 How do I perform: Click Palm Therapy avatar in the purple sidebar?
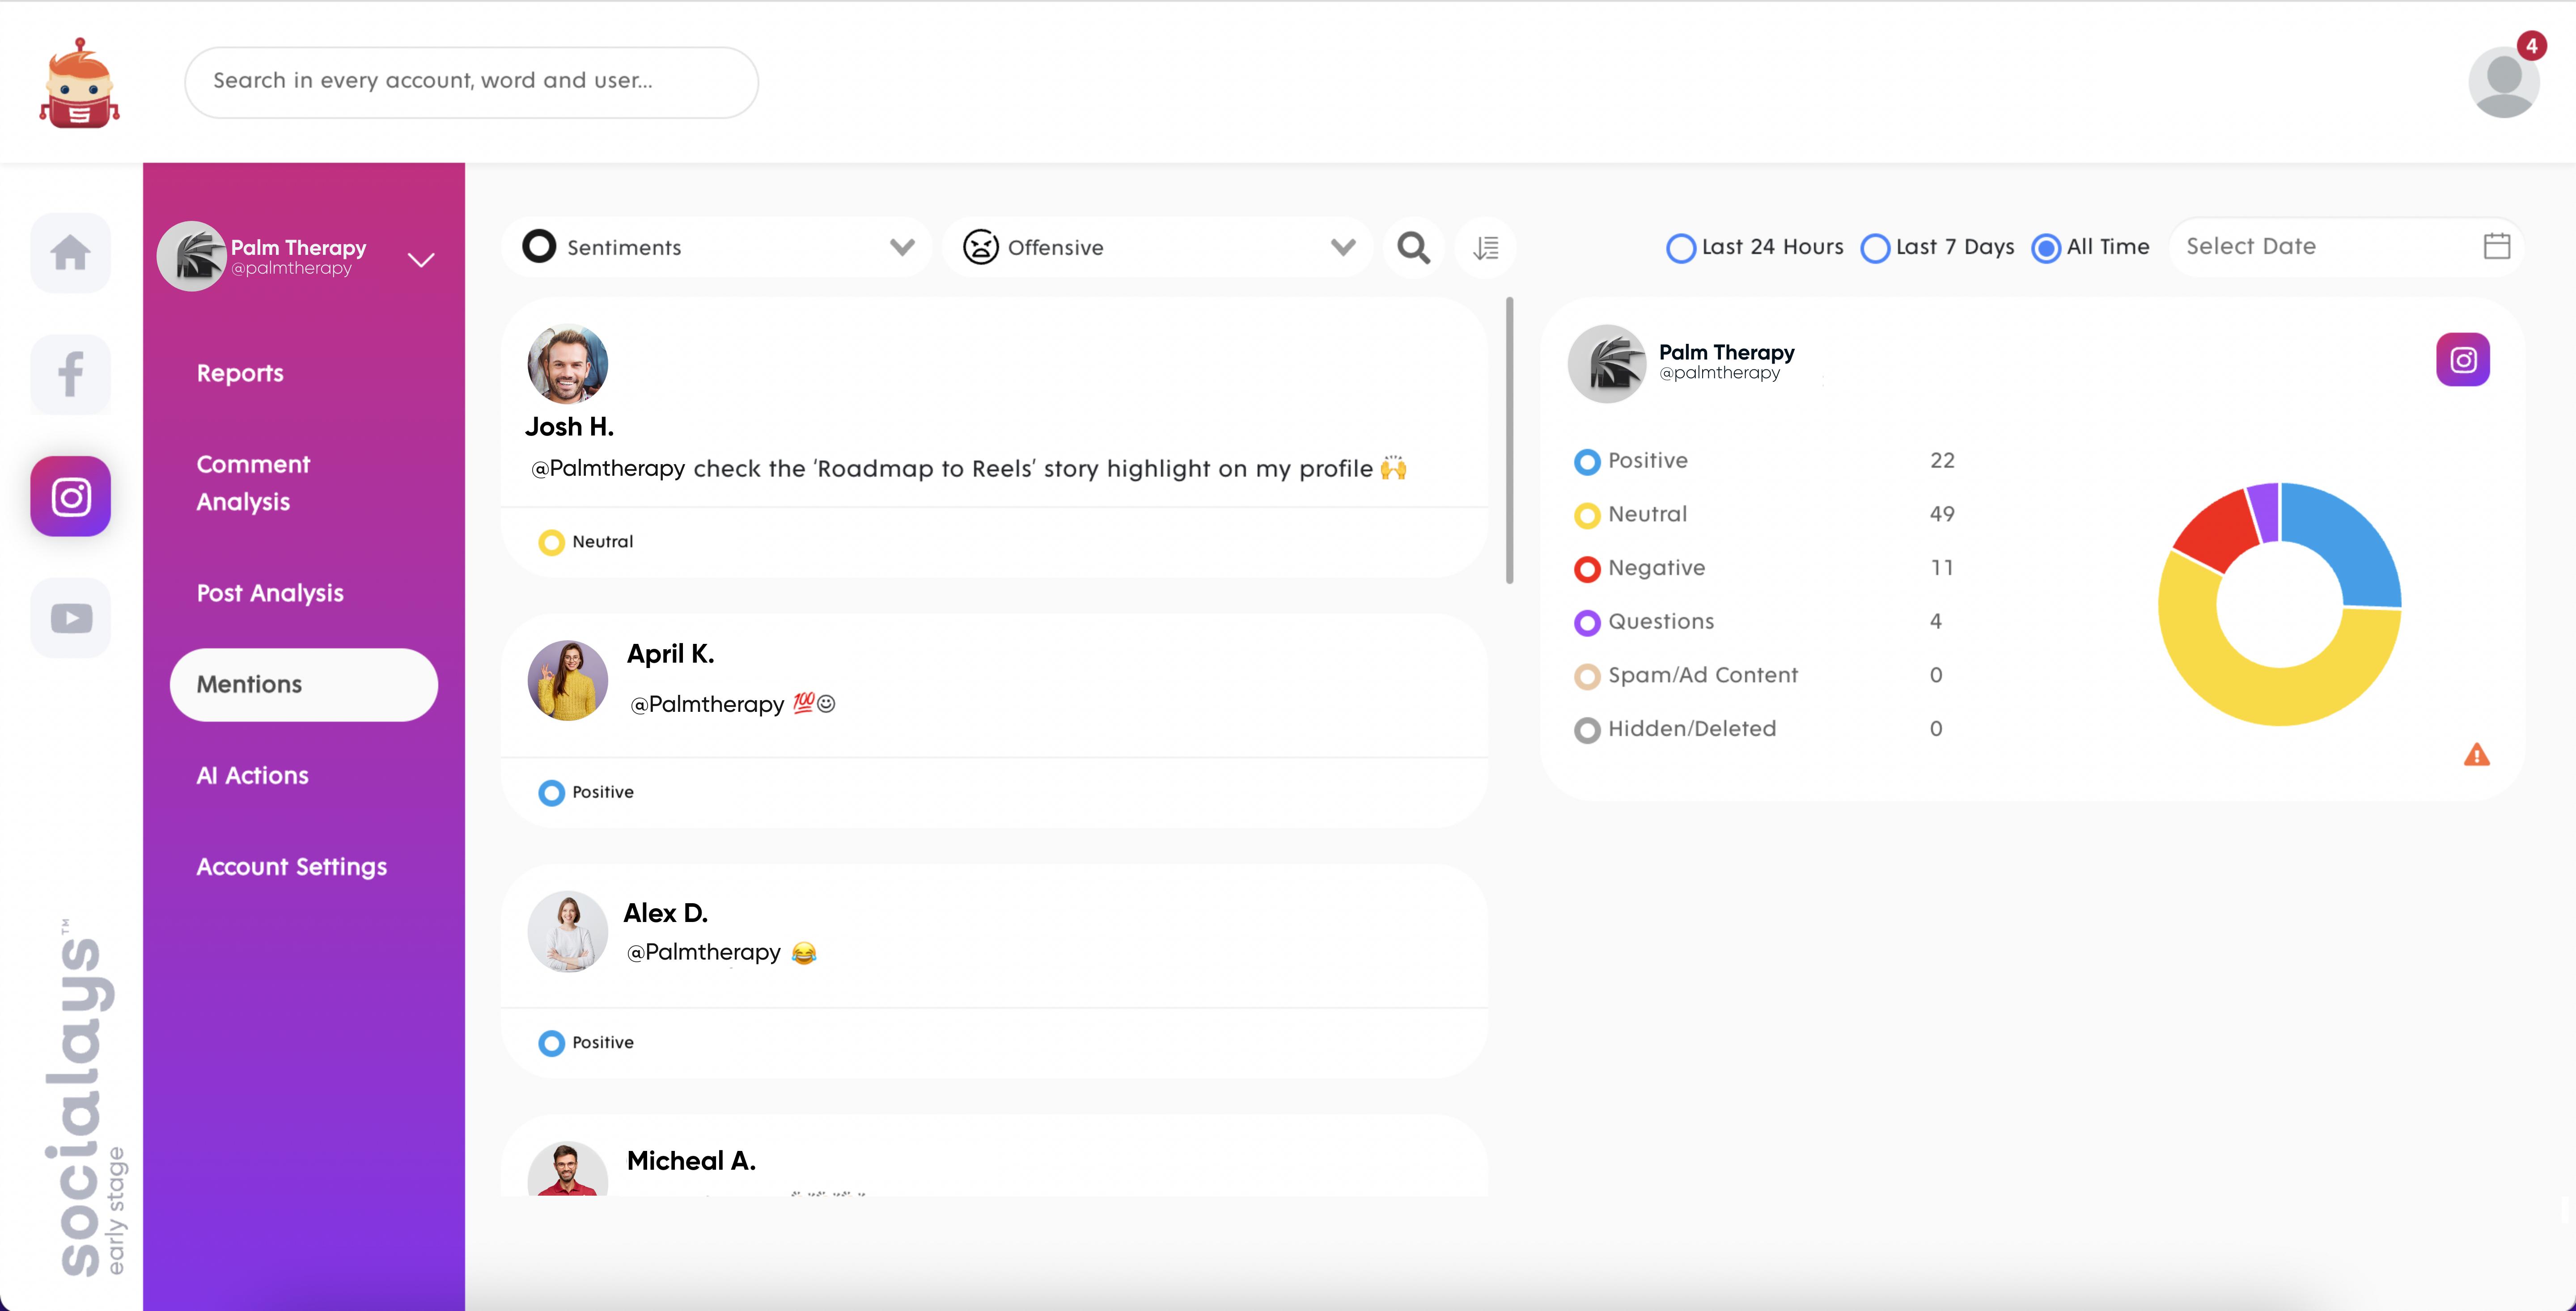191,256
